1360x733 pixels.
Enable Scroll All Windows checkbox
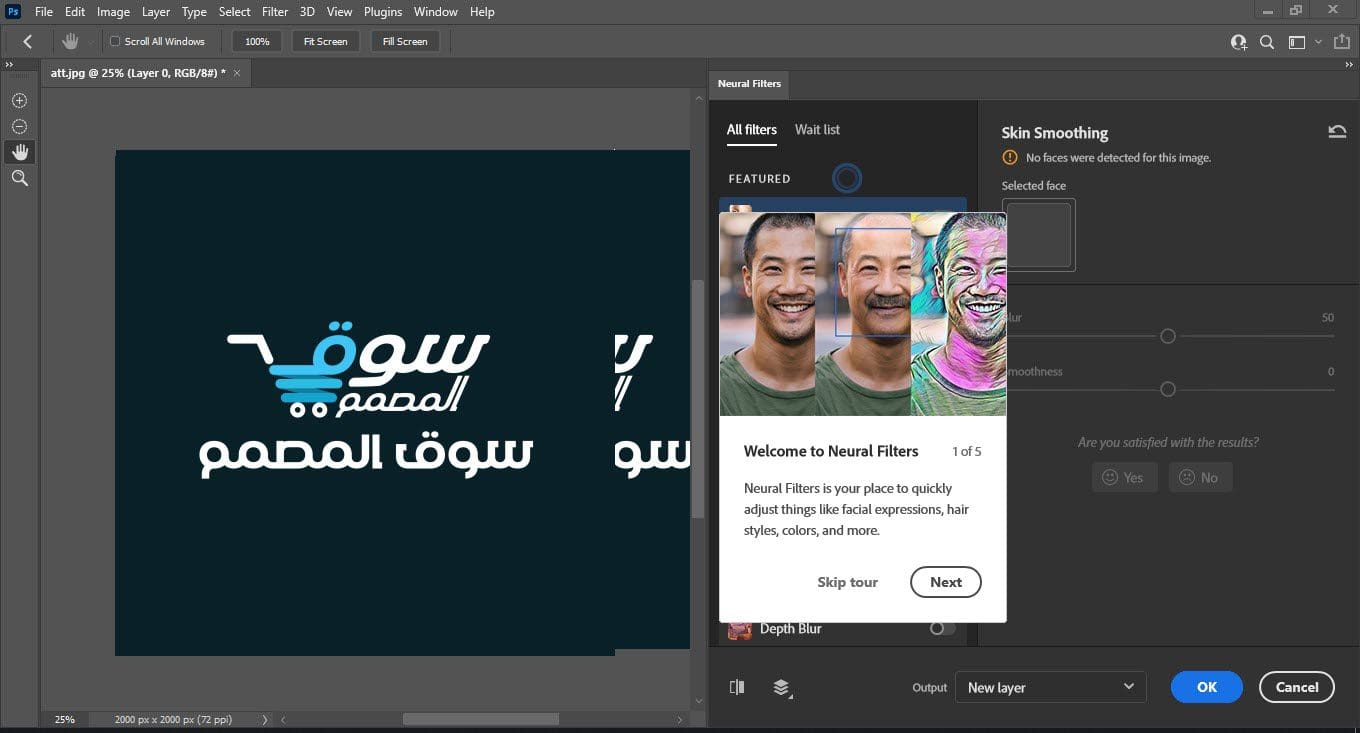(115, 41)
